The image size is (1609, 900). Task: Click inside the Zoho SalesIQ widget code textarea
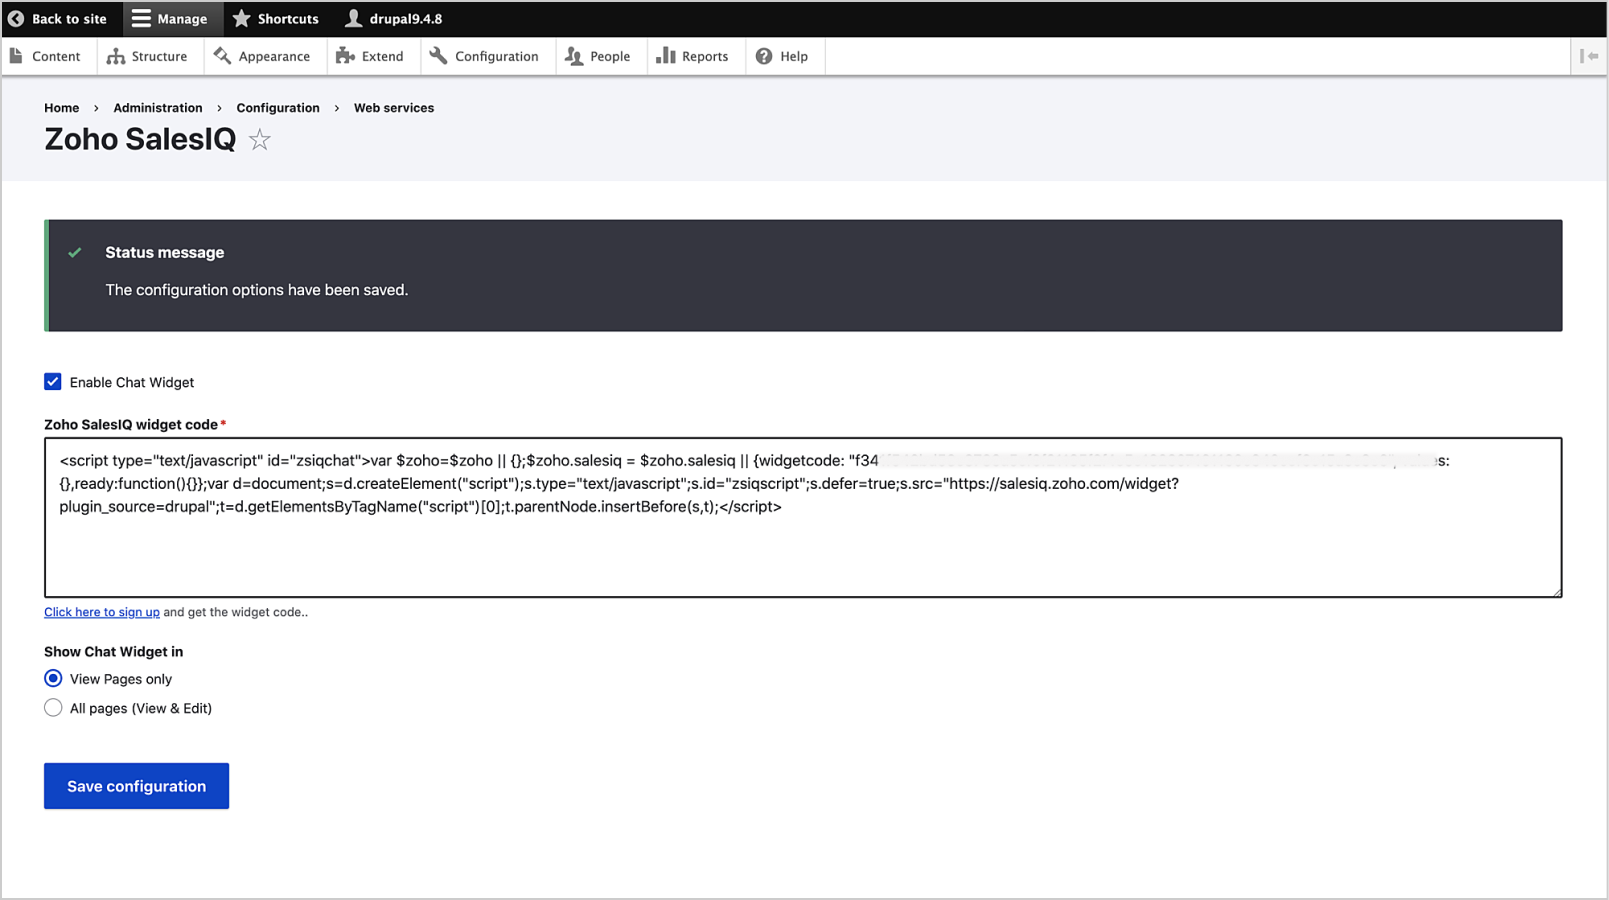[803, 517]
